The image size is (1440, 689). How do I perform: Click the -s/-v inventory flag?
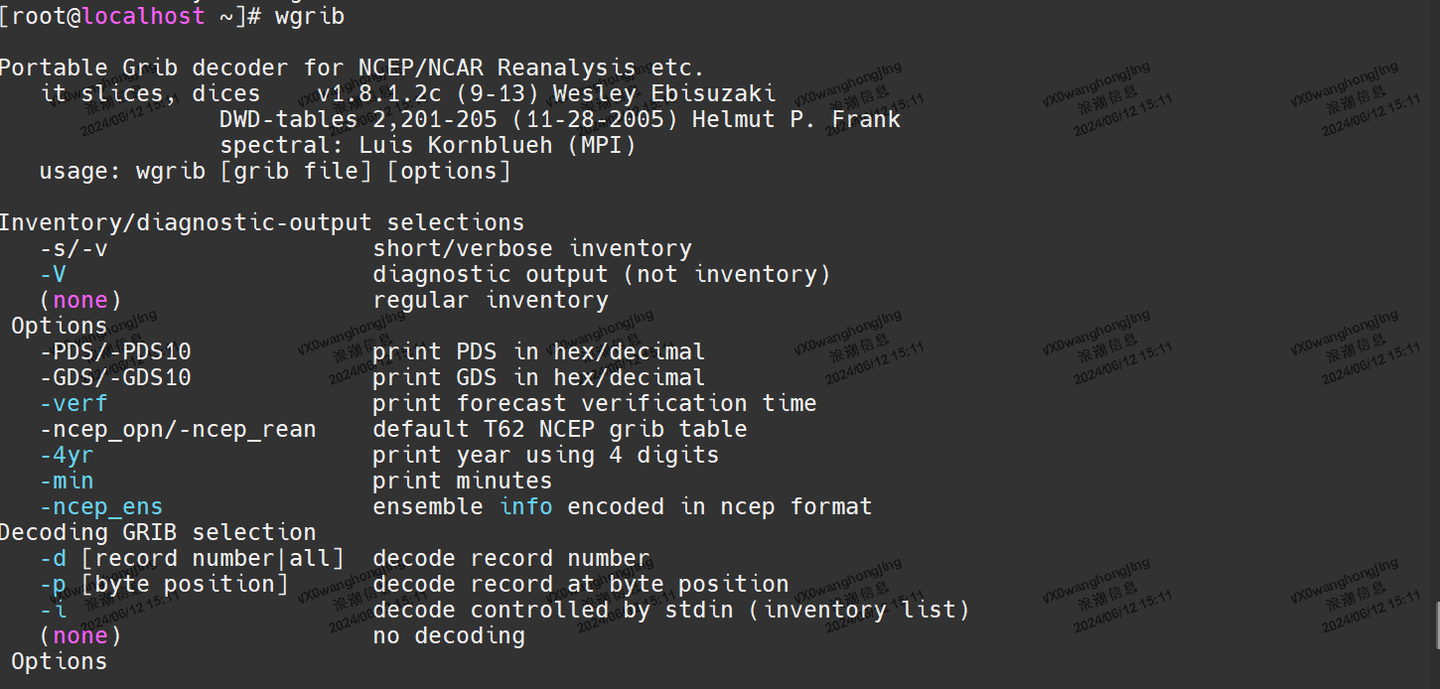[73, 249]
